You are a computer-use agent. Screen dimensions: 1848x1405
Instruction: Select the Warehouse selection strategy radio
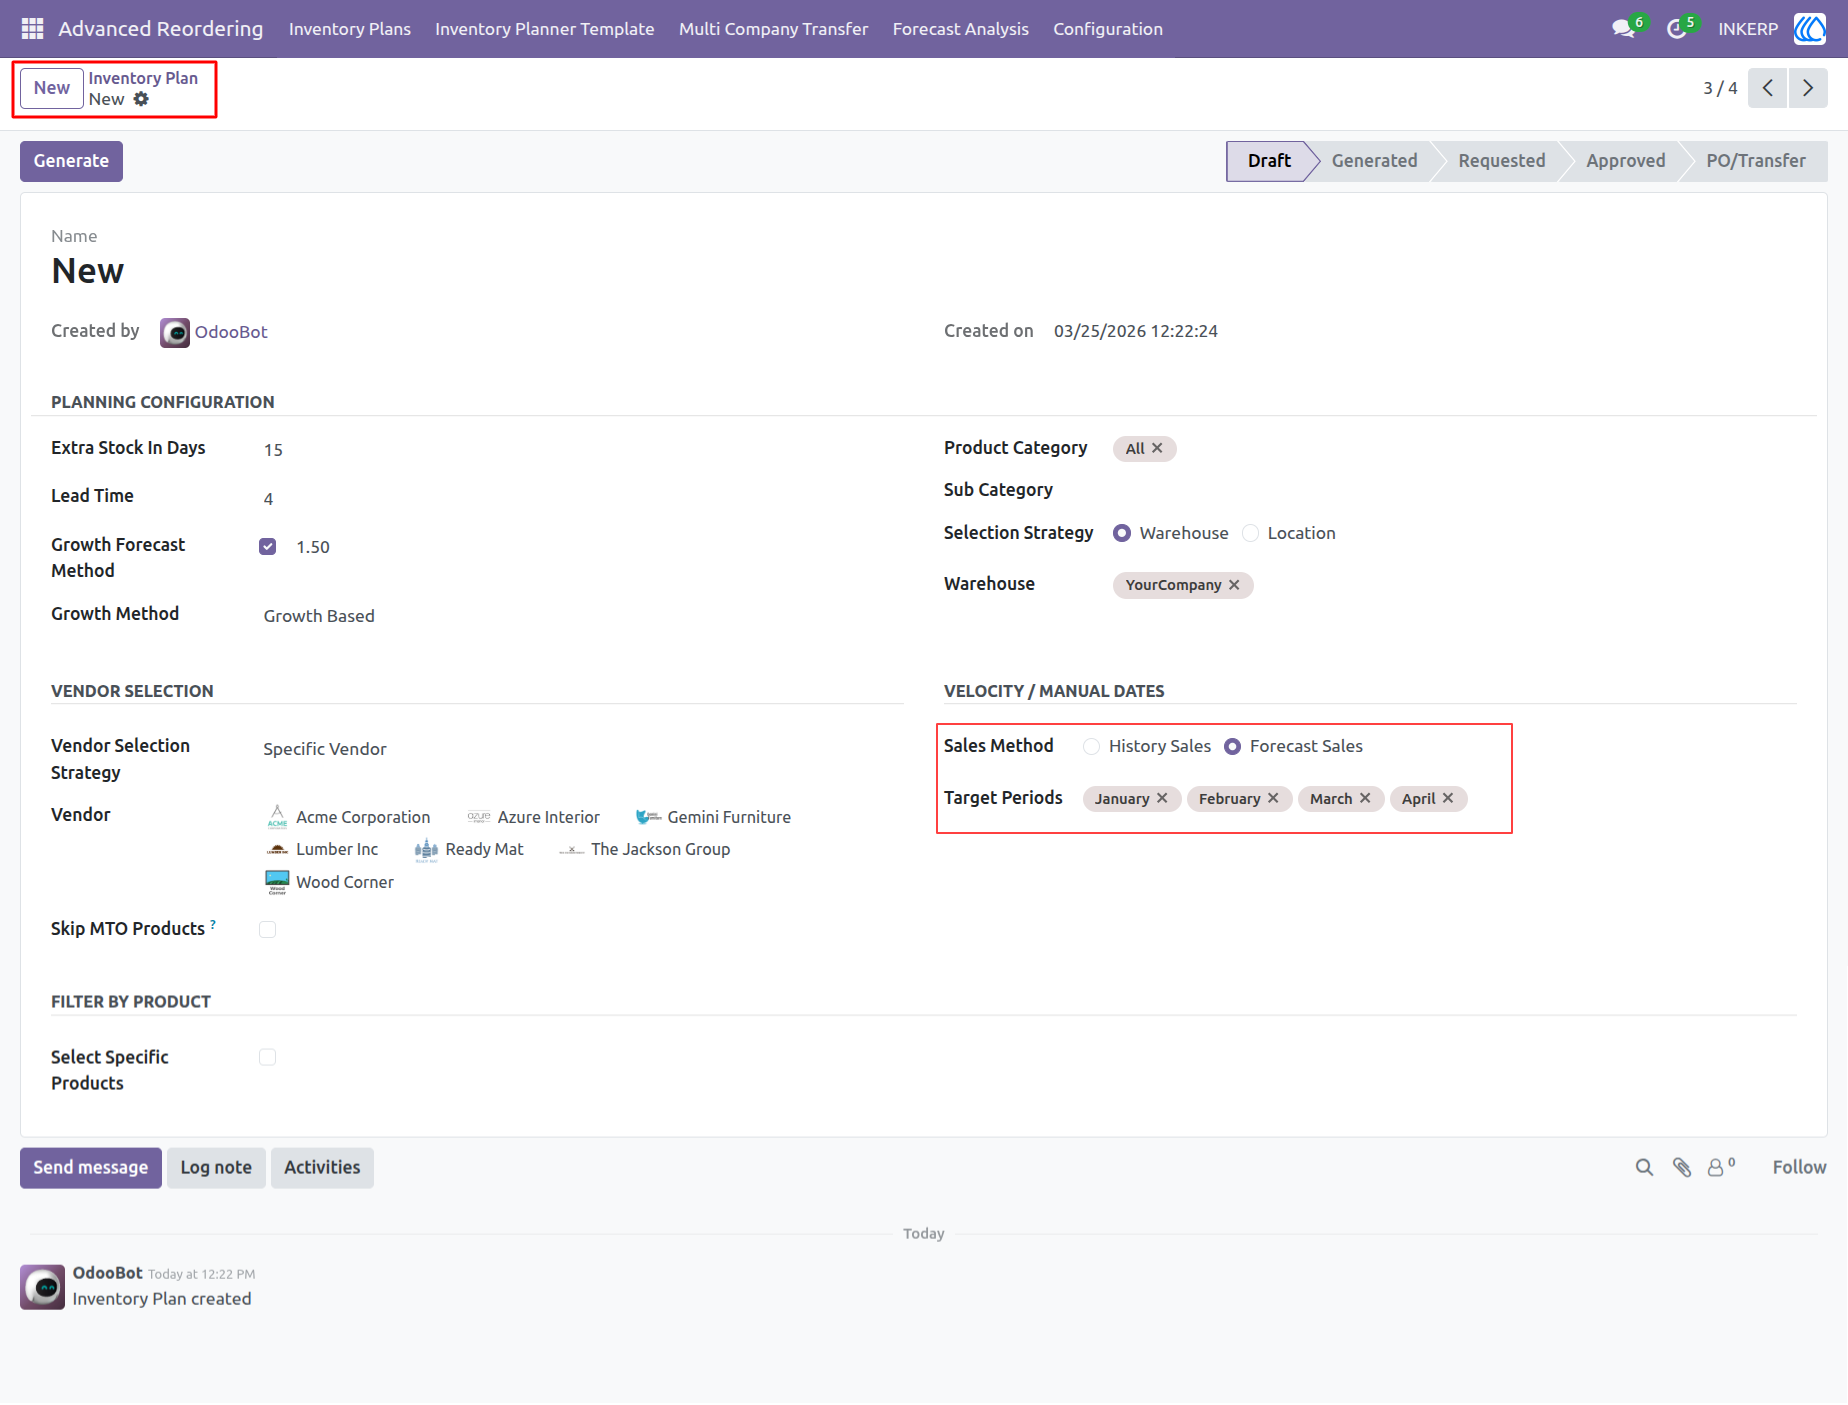pyautogui.click(x=1122, y=533)
